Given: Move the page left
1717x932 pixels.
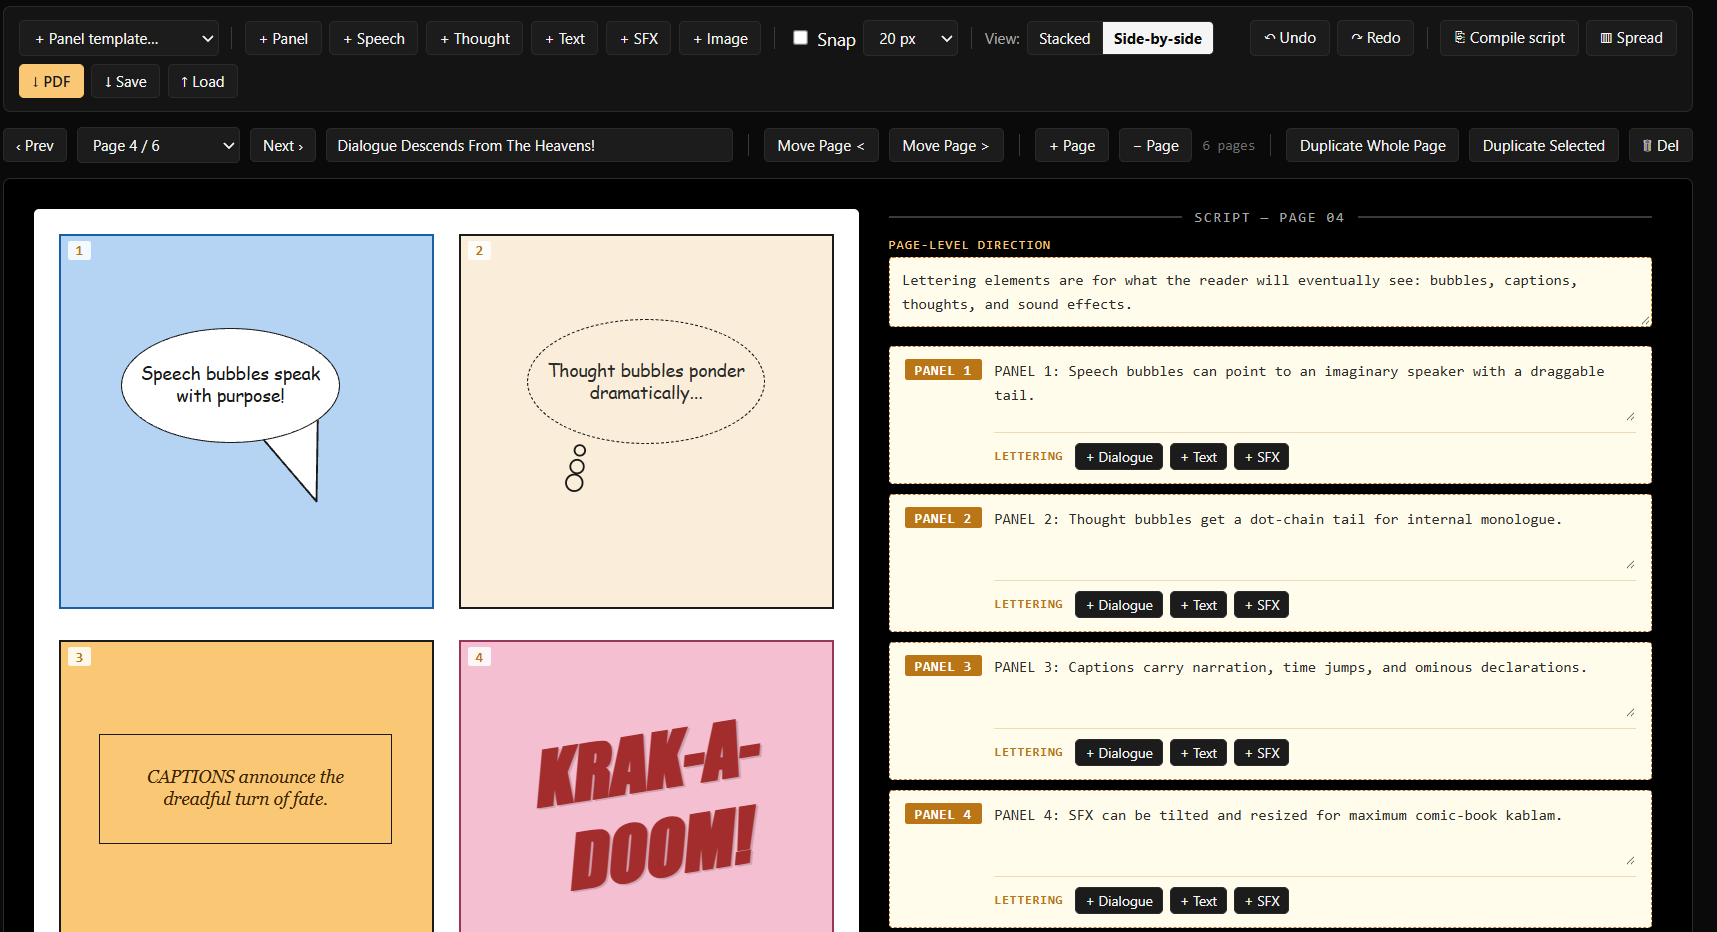Looking at the screenshot, I should point(821,145).
